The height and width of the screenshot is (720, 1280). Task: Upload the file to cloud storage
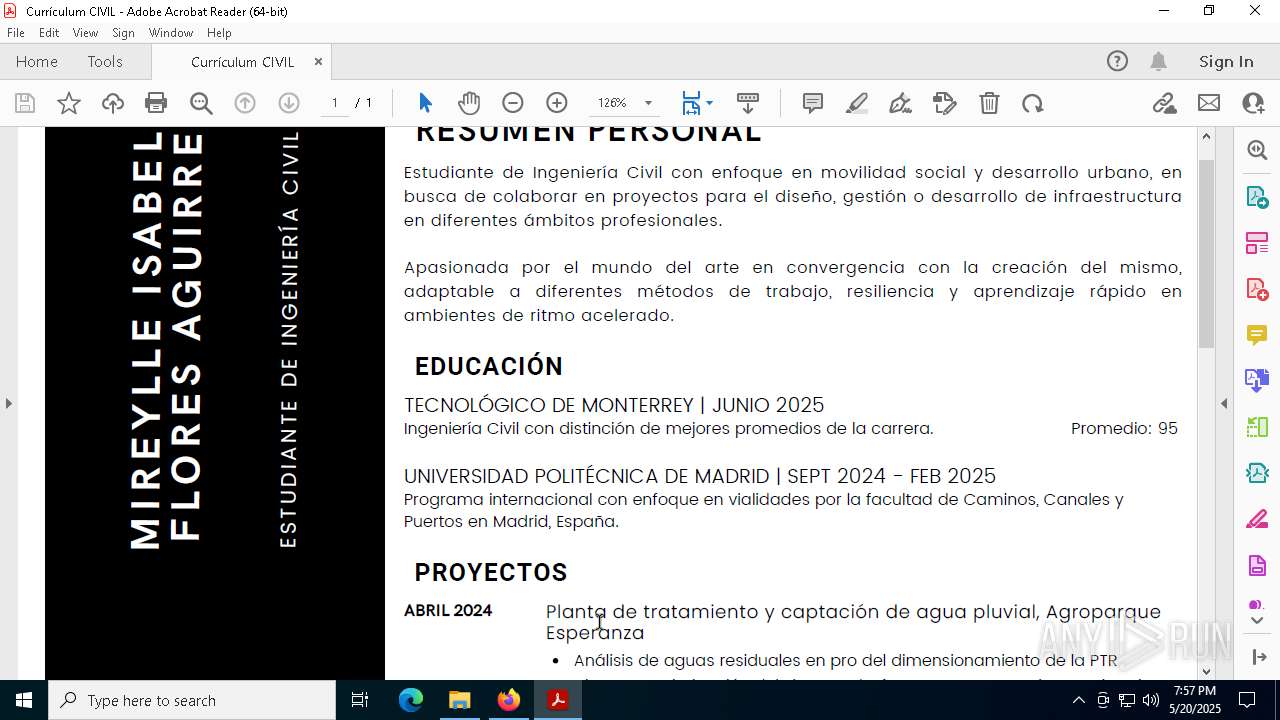pyautogui.click(x=113, y=103)
